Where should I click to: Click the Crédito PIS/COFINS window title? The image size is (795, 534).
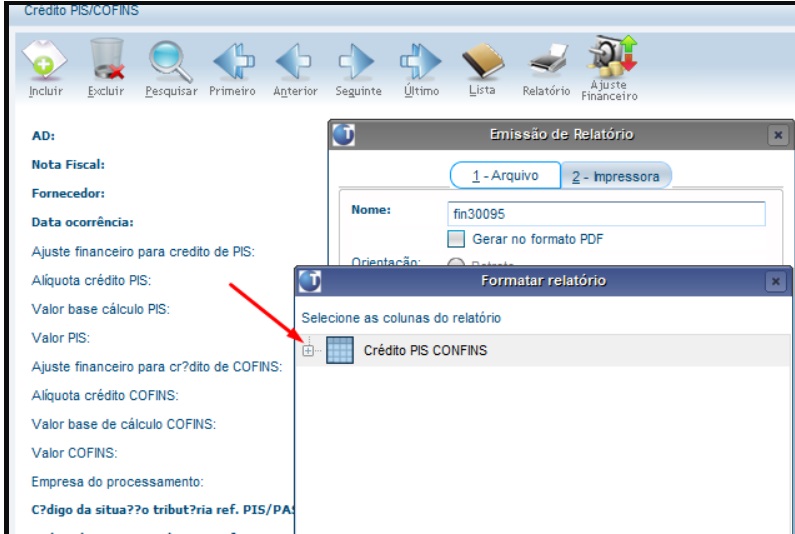82,10
